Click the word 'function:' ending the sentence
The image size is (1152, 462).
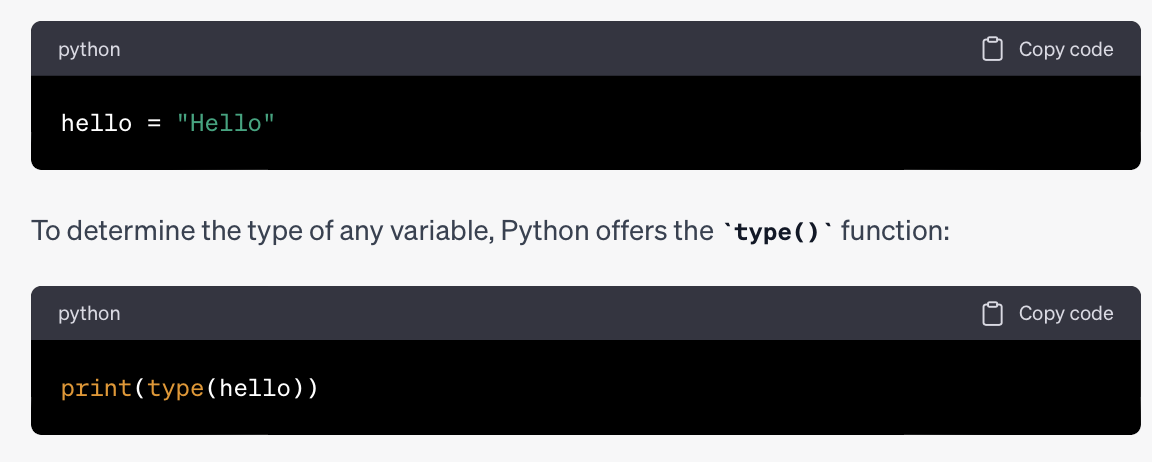click(895, 231)
